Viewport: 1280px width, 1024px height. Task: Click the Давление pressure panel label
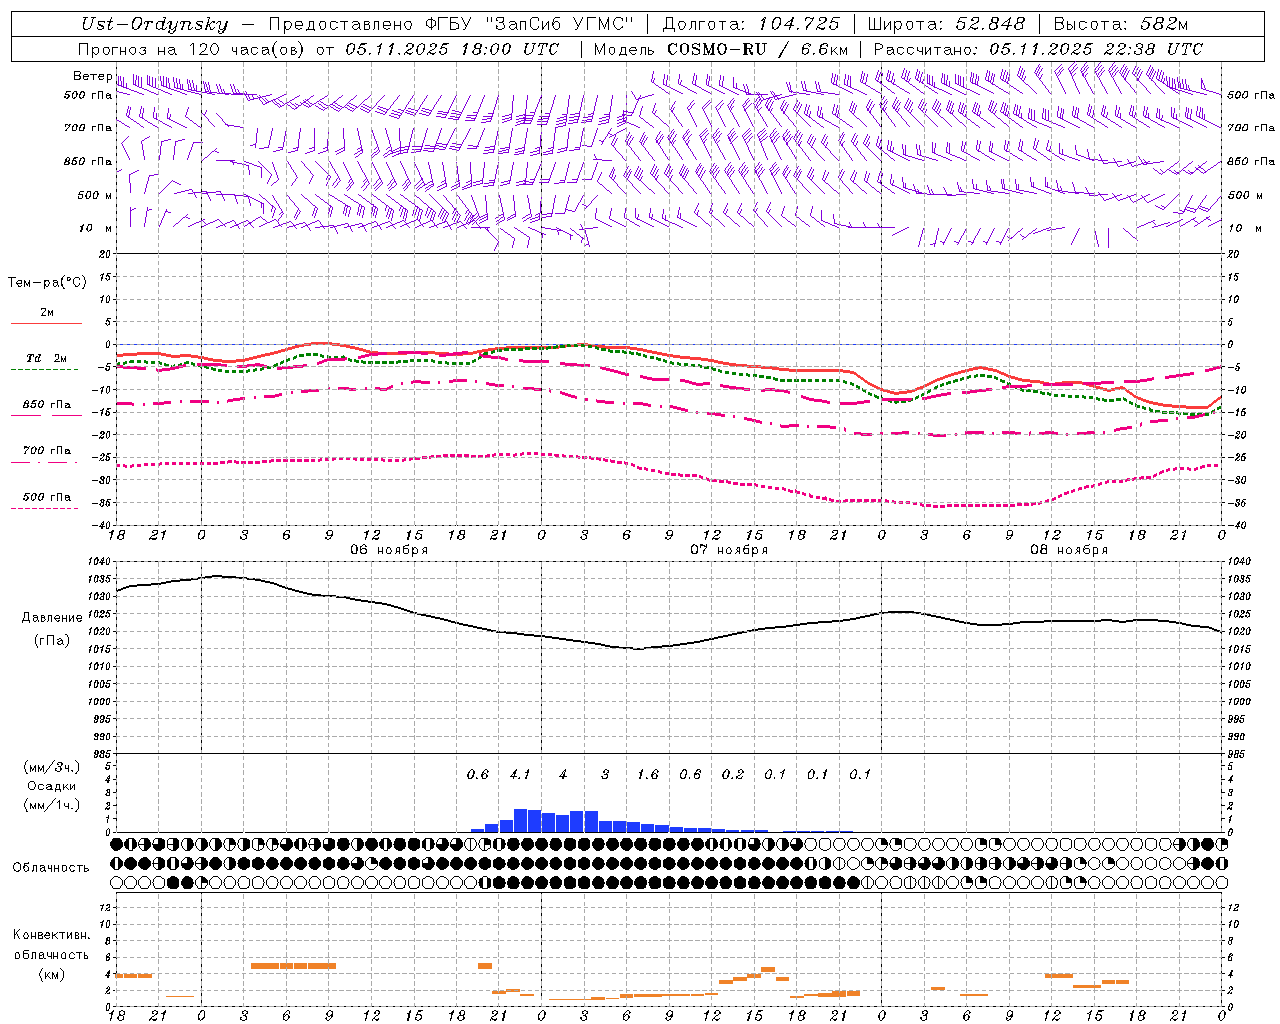coord(52,618)
